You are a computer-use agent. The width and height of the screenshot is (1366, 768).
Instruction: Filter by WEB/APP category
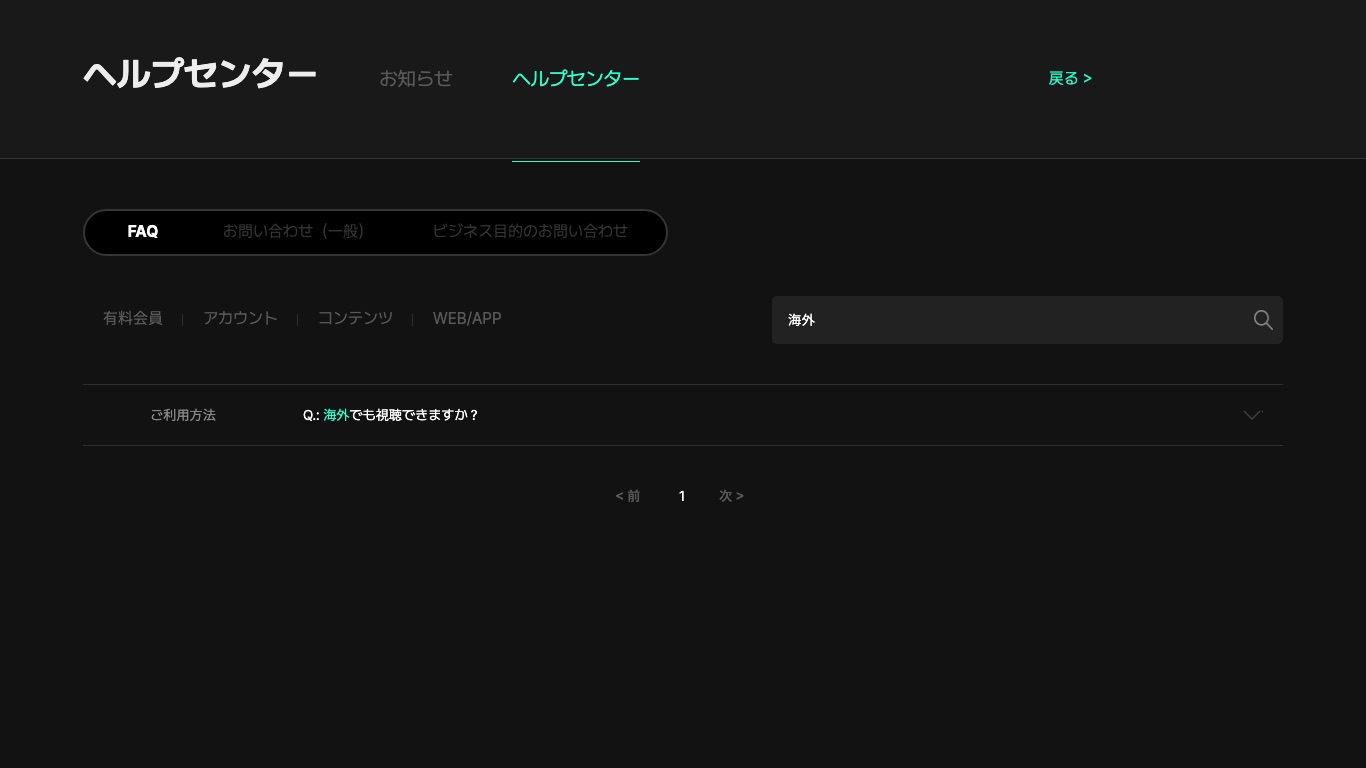click(467, 318)
